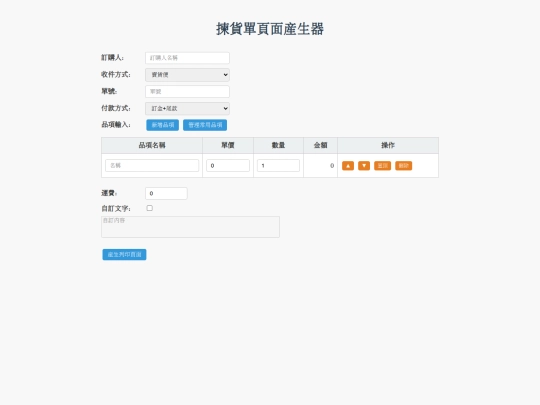This screenshot has width=540, height=405.
Task: Click the 產生列印頁面 button
Action: 124,255
